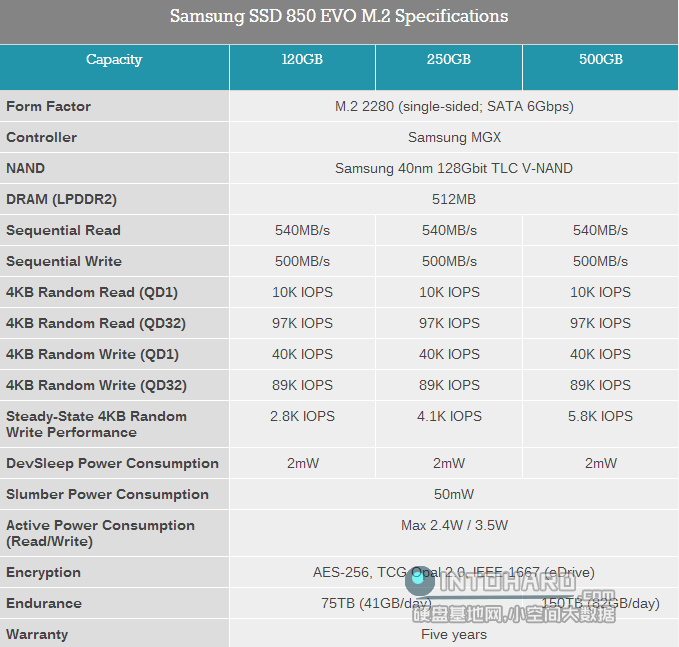Select the 'NAND' row label
The height and width of the screenshot is (647, 679).
25,168
